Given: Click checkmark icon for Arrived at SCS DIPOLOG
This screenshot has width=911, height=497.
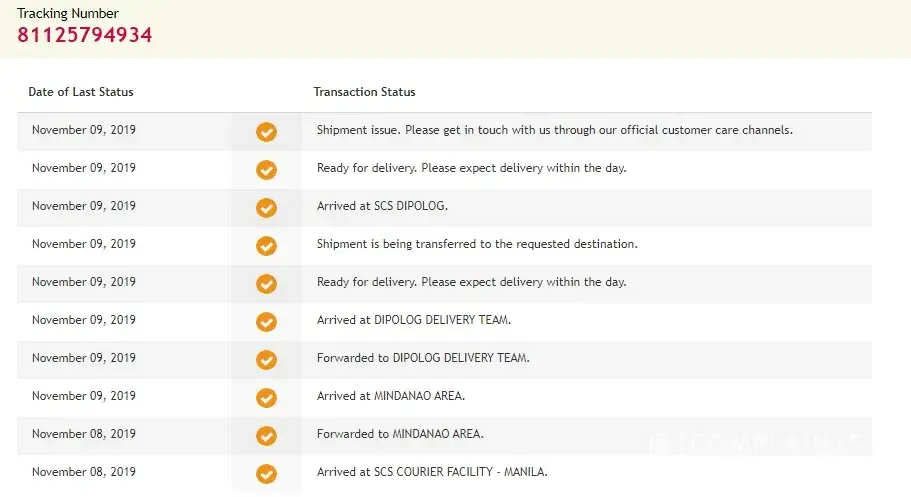Looking at the screenshot, I should [266, 208].
